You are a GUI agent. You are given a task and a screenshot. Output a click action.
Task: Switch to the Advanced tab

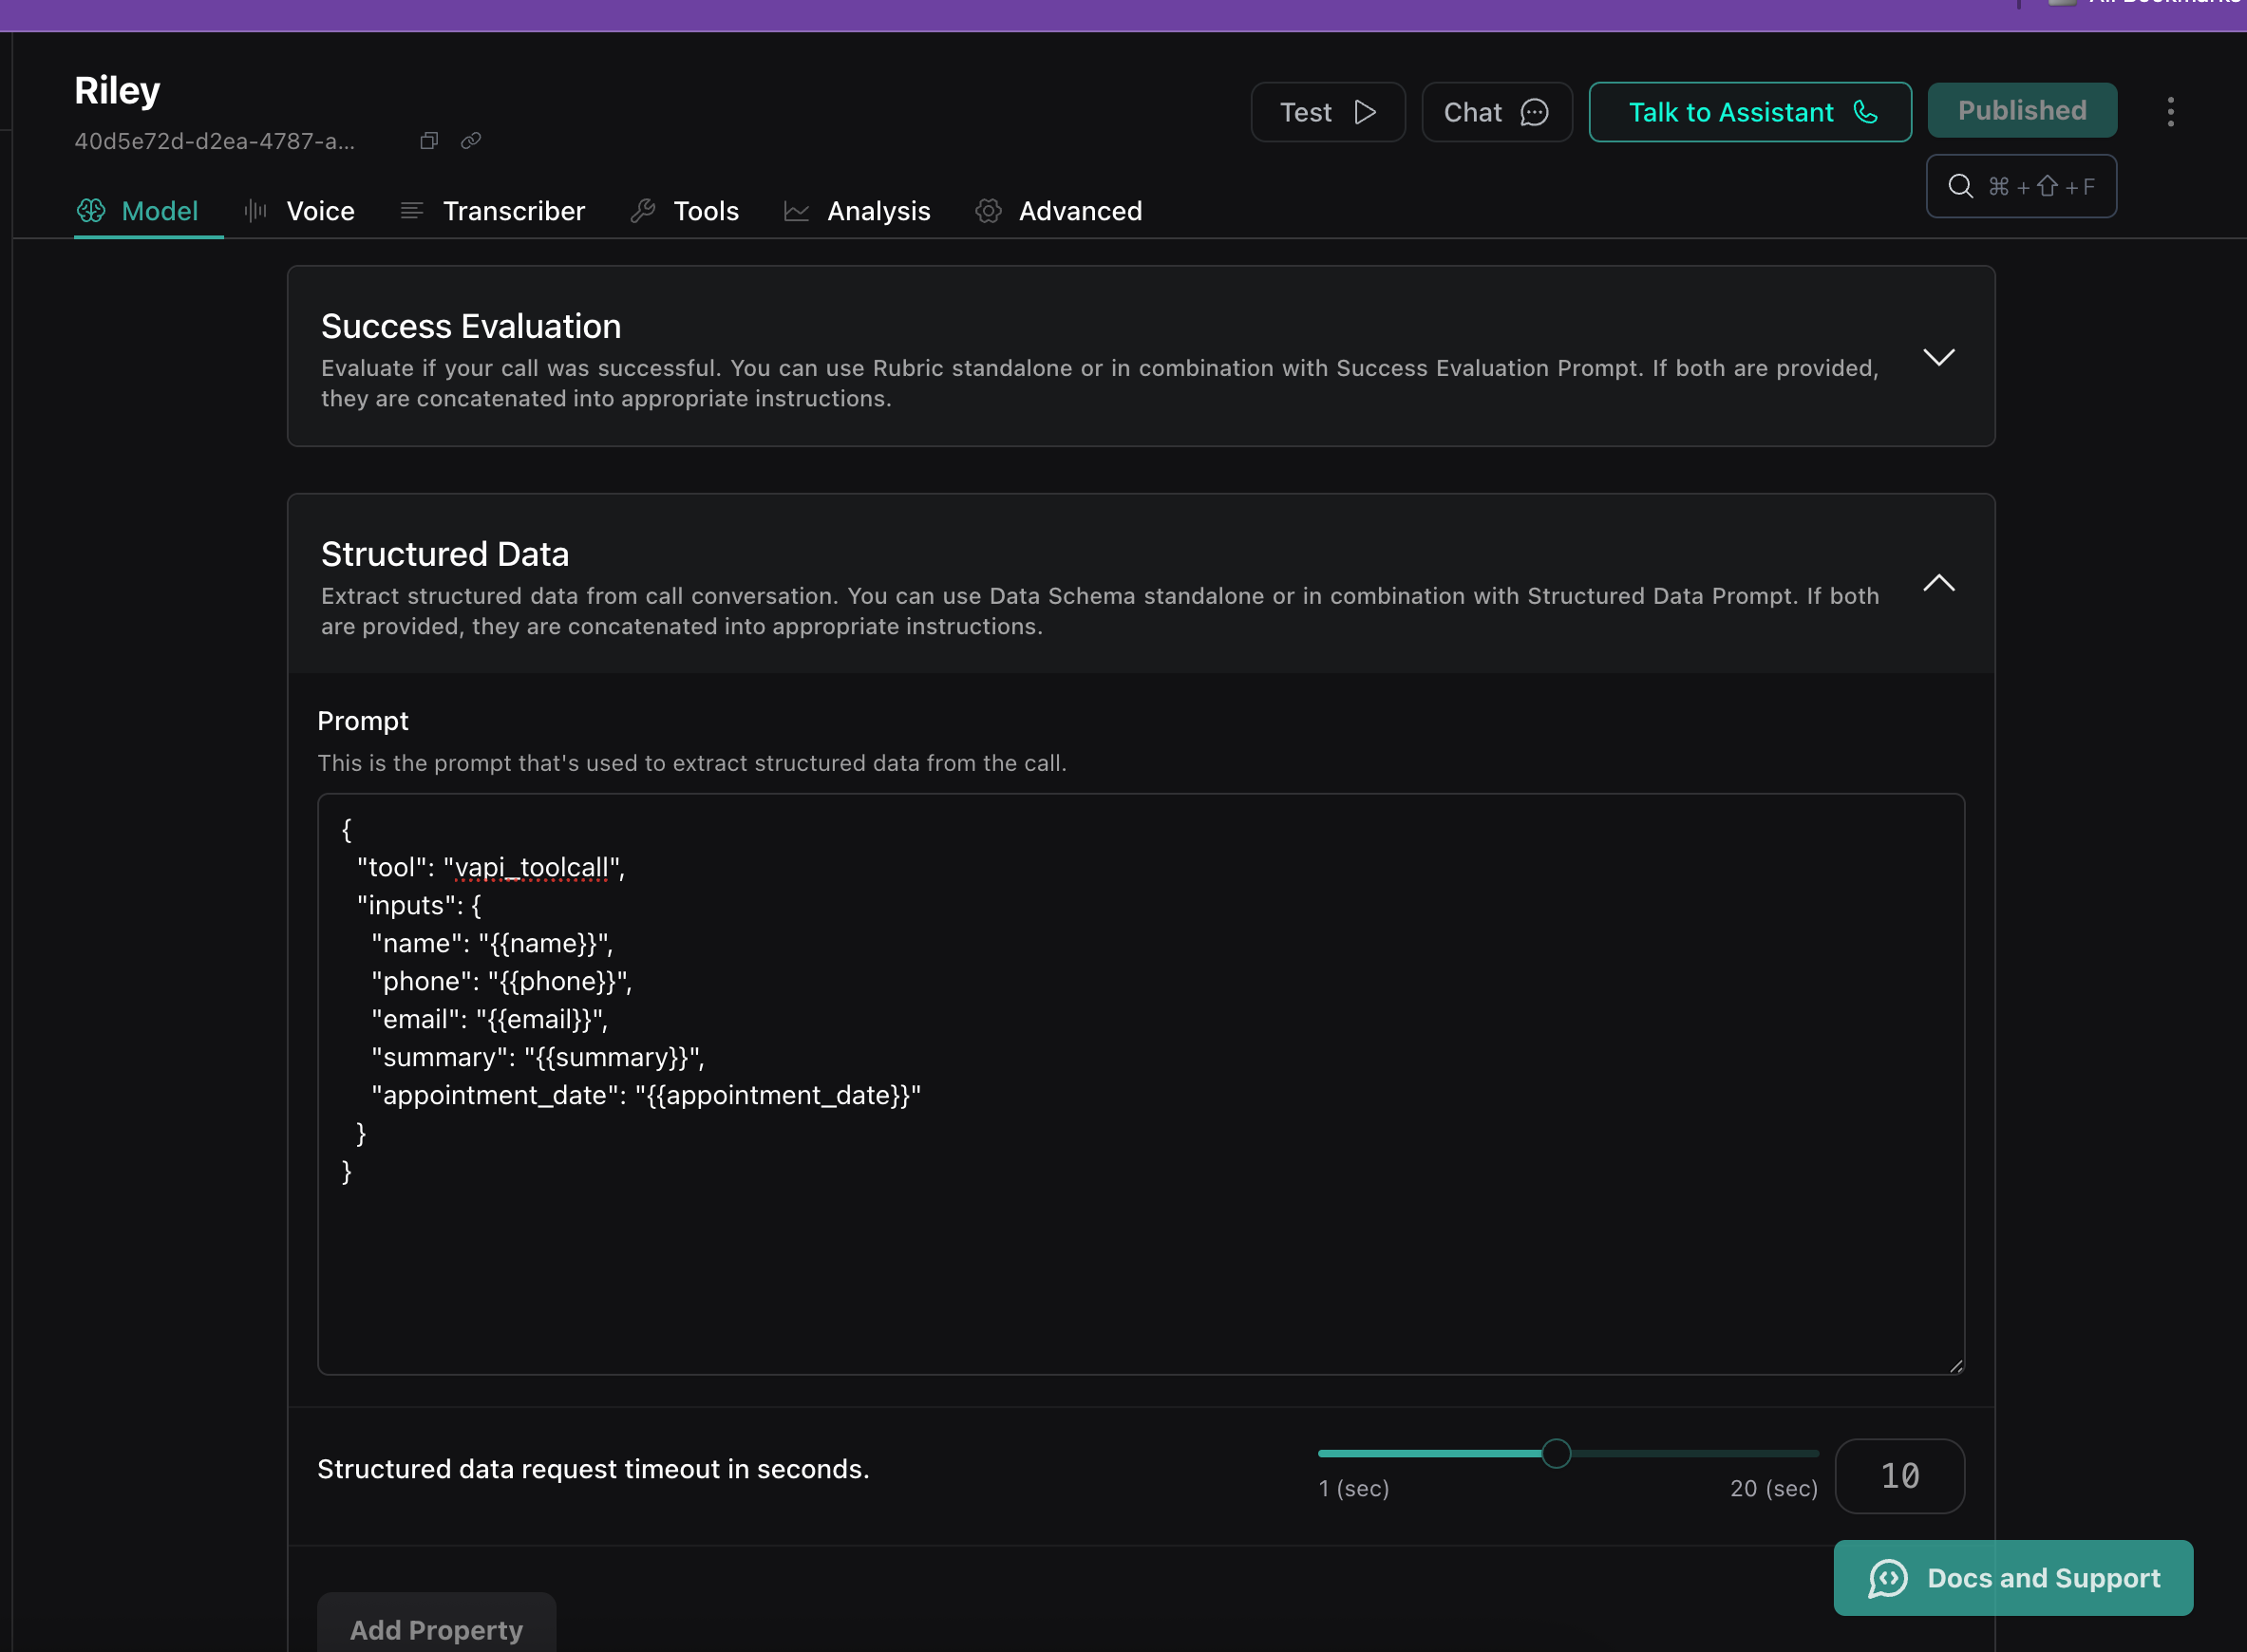coord(1059,211)
